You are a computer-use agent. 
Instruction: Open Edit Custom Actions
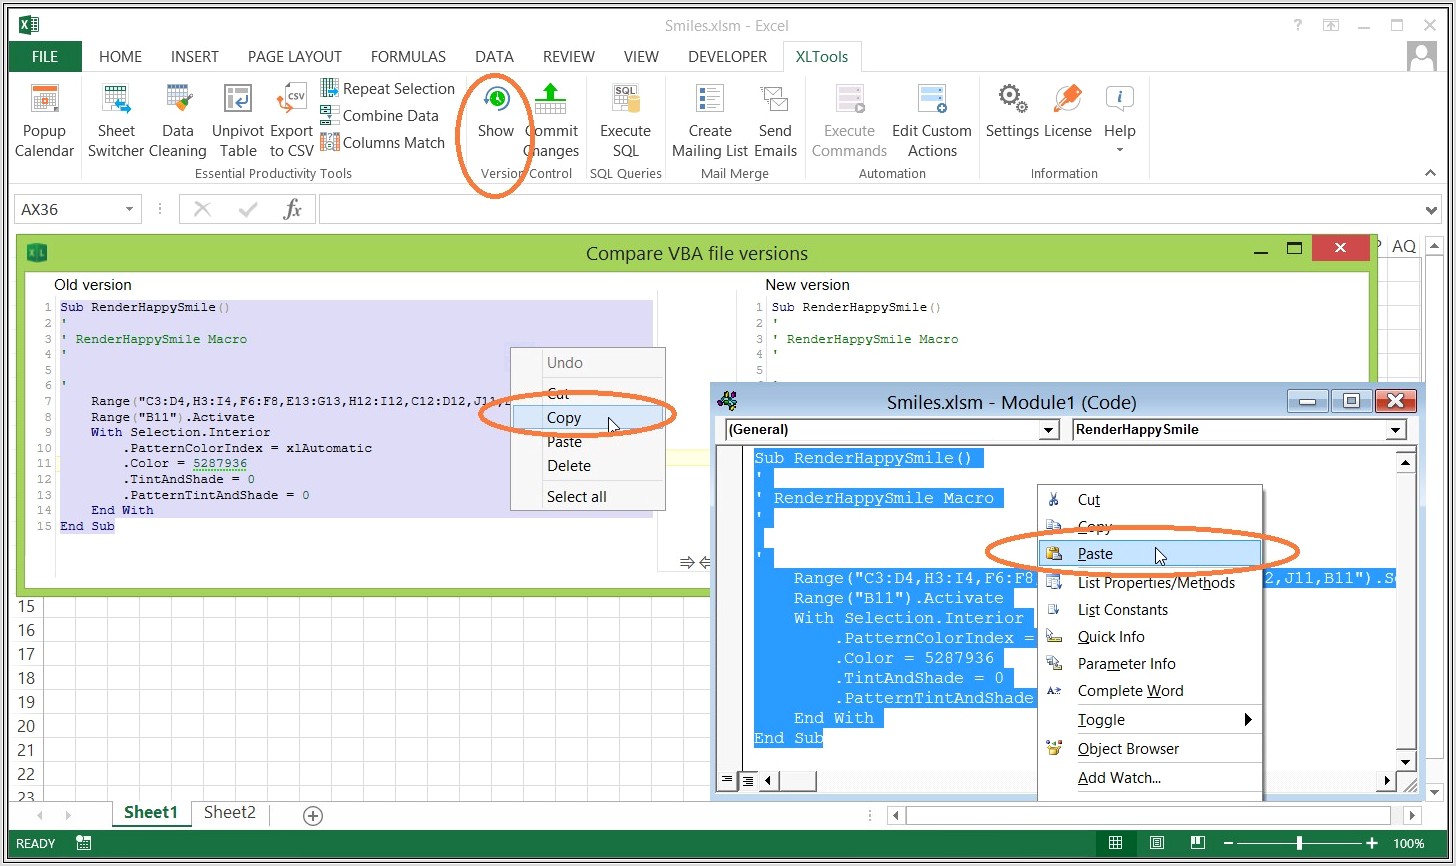pos(932,121)
